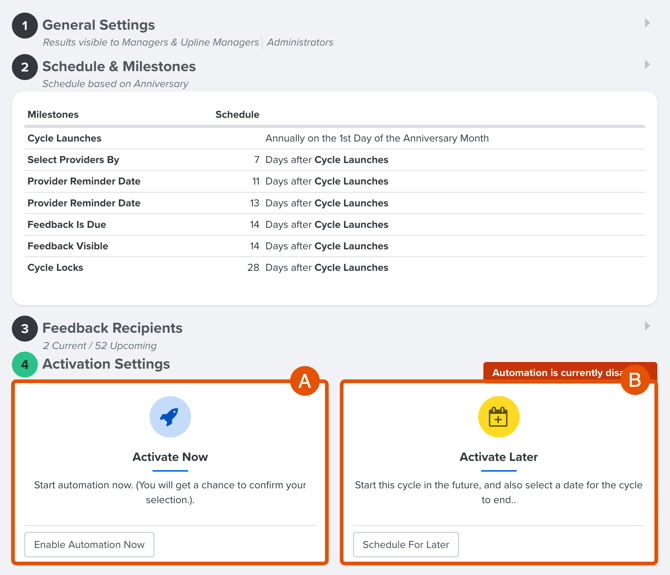Select the green step 4 badge

click(25, 364)
